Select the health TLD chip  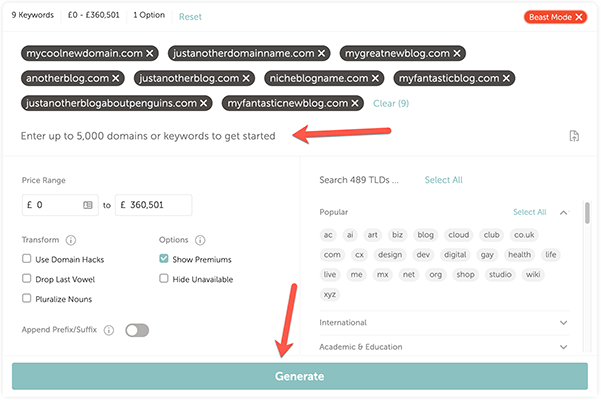pyautogui.click(x=519, y=255)
